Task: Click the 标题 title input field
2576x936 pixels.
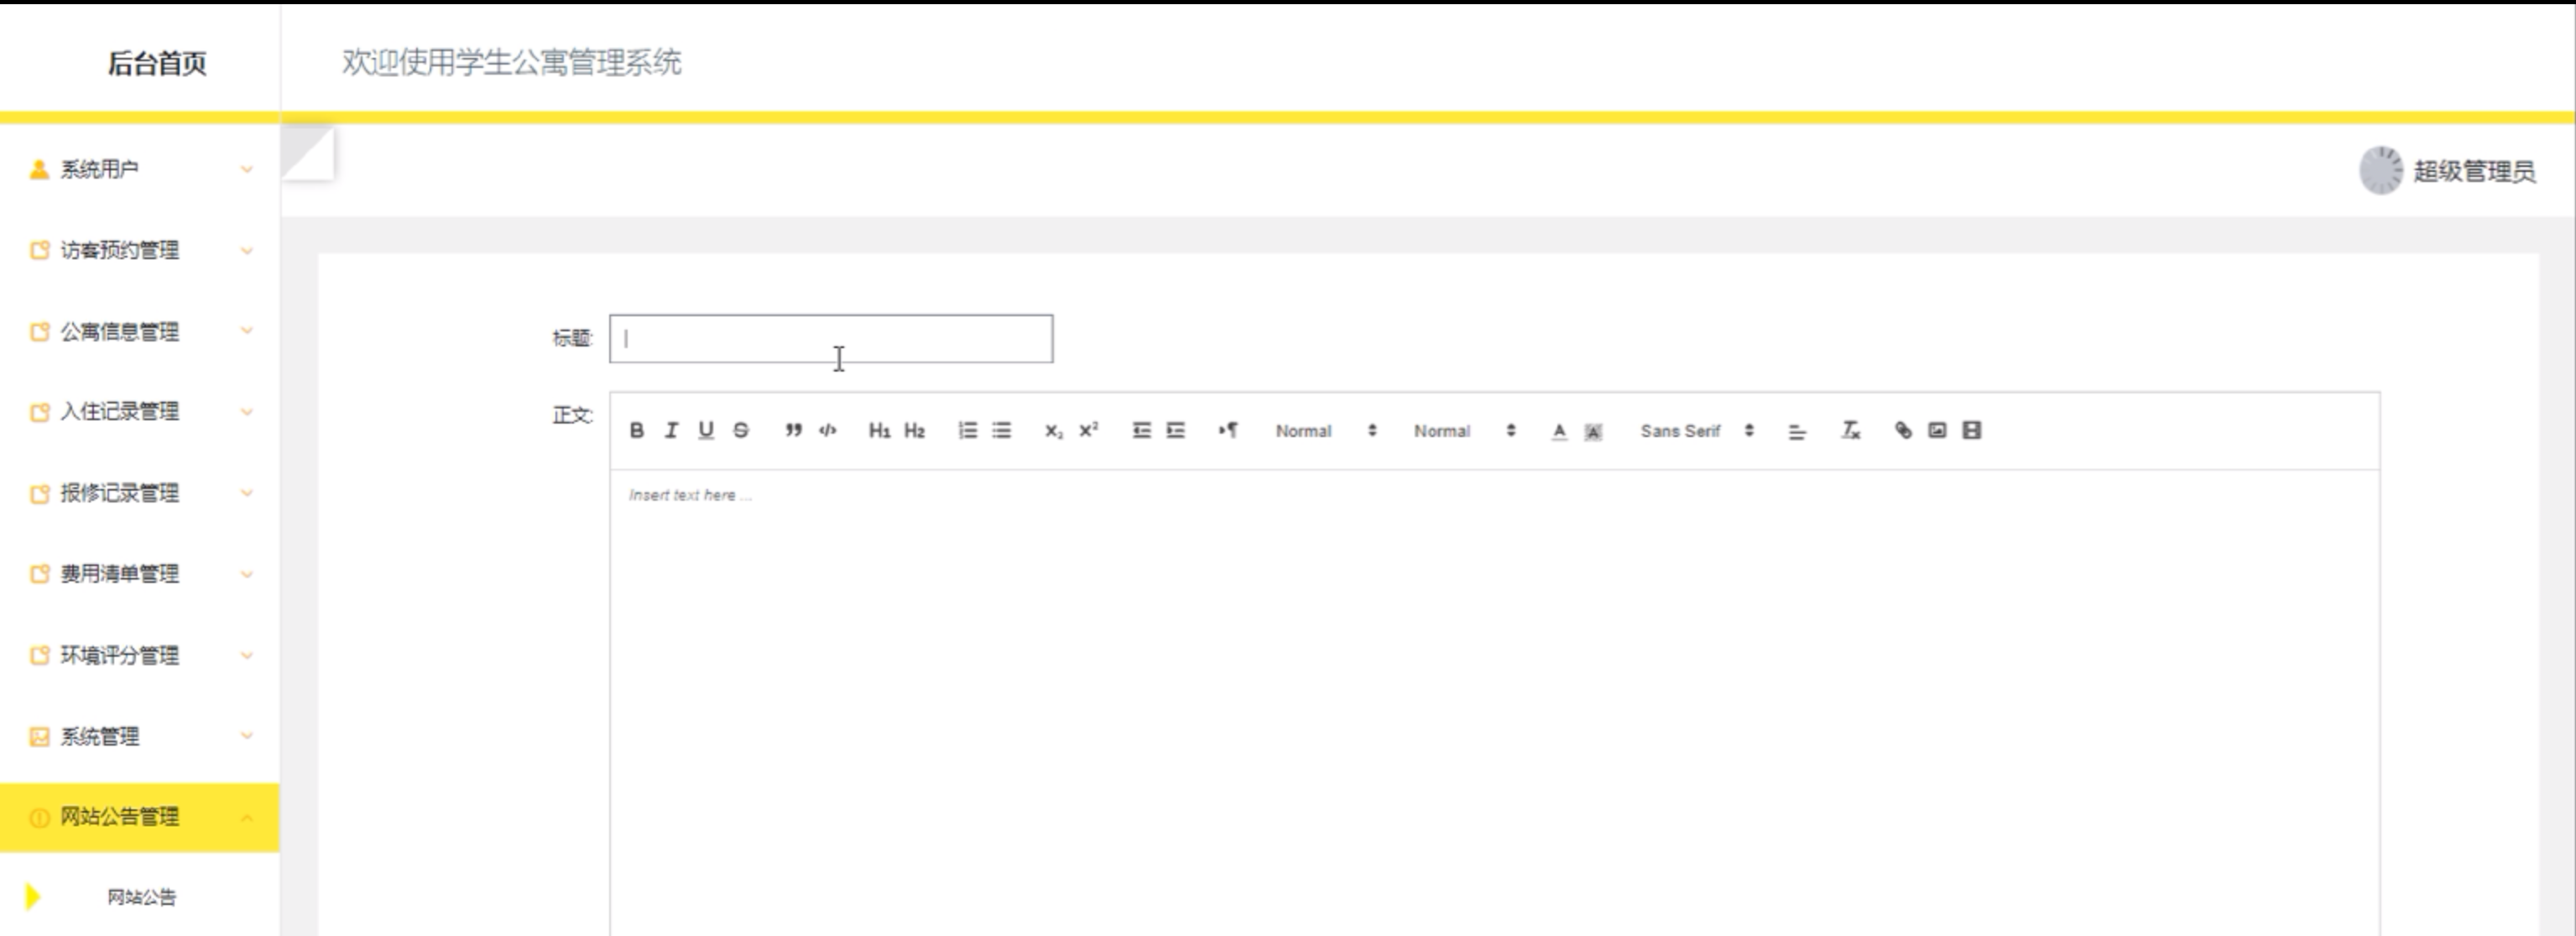Action: pos(830,339)
